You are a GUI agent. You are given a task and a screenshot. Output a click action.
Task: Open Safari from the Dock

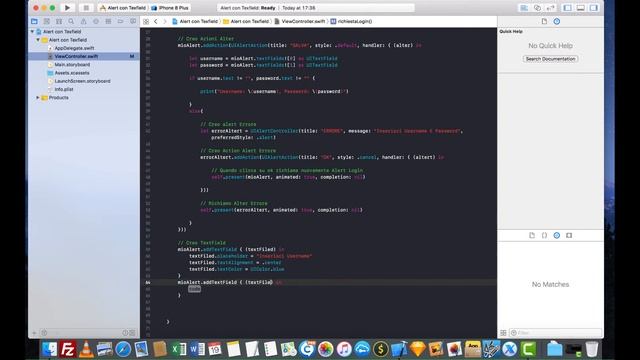[123, 349]
